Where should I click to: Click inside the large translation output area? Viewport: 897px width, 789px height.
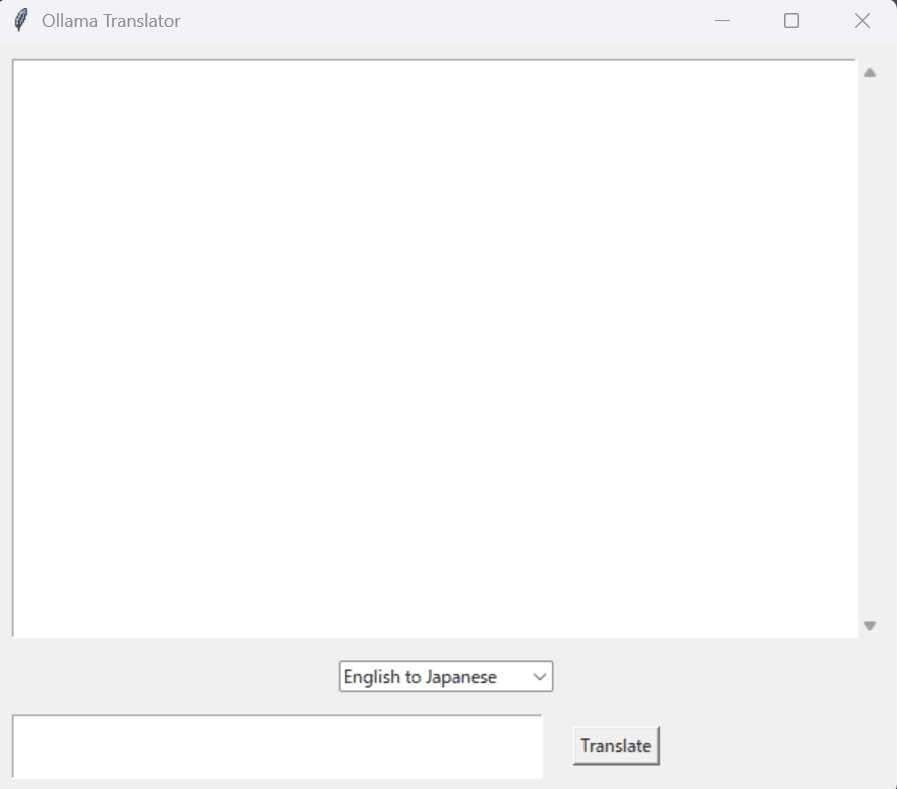pos(435,348)
